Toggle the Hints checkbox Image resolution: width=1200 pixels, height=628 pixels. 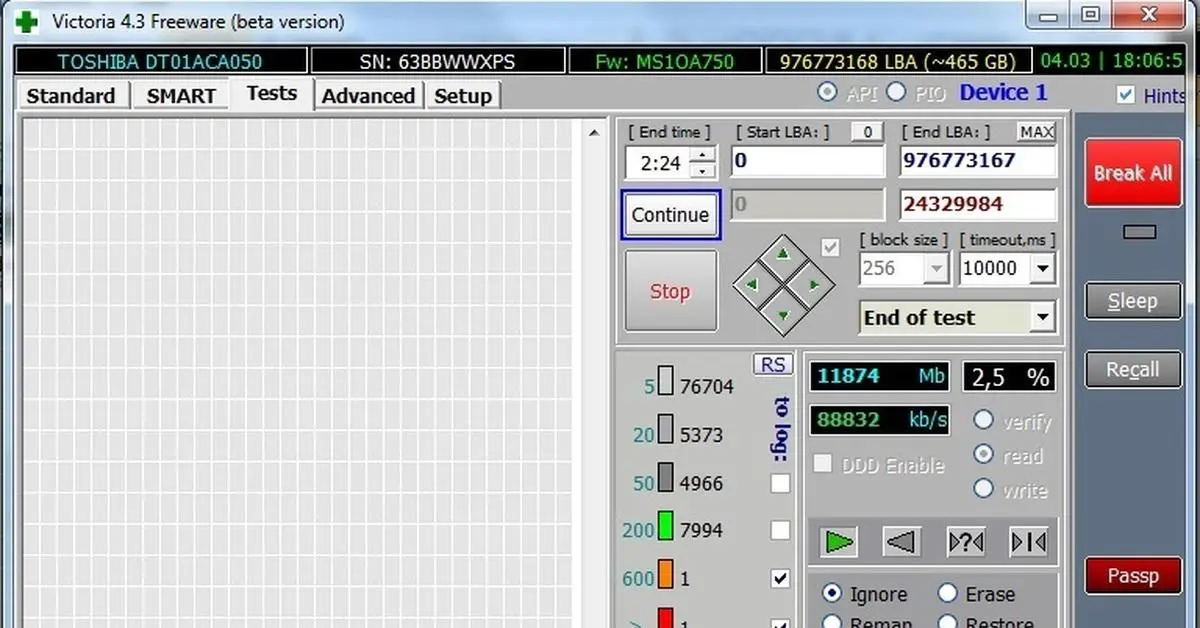pyautogui.click(x=1126, y=95)
